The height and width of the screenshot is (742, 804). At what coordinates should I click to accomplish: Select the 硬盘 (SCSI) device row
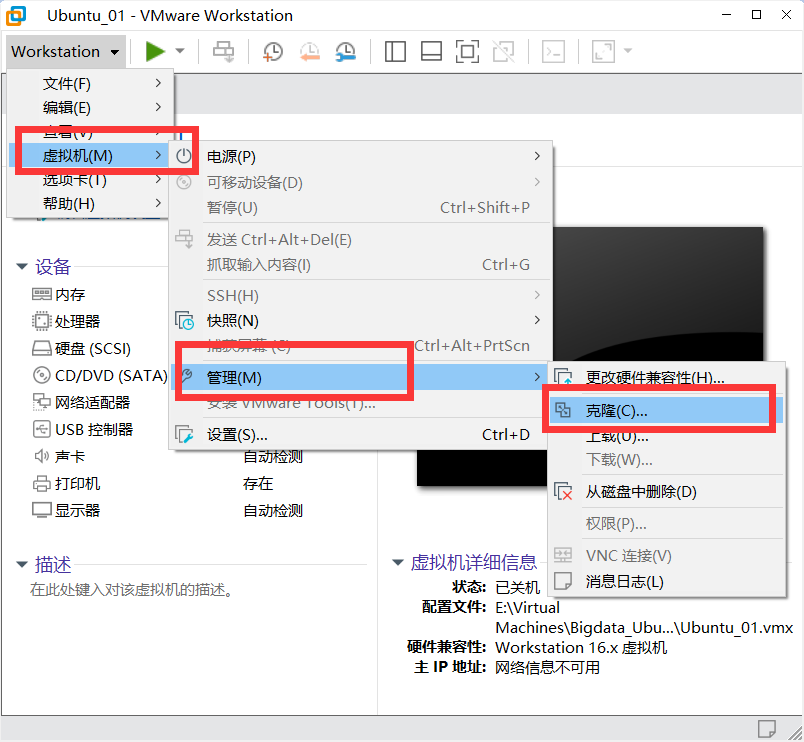click(81, 349)
